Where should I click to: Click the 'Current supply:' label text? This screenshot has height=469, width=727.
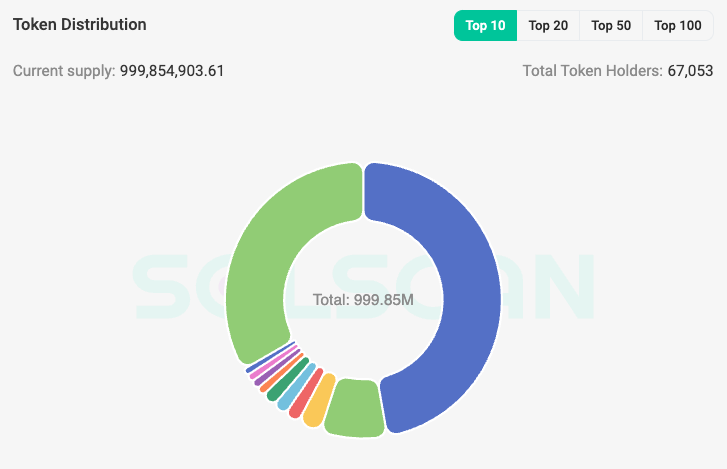pyautogui.click(x=63, y=71)
